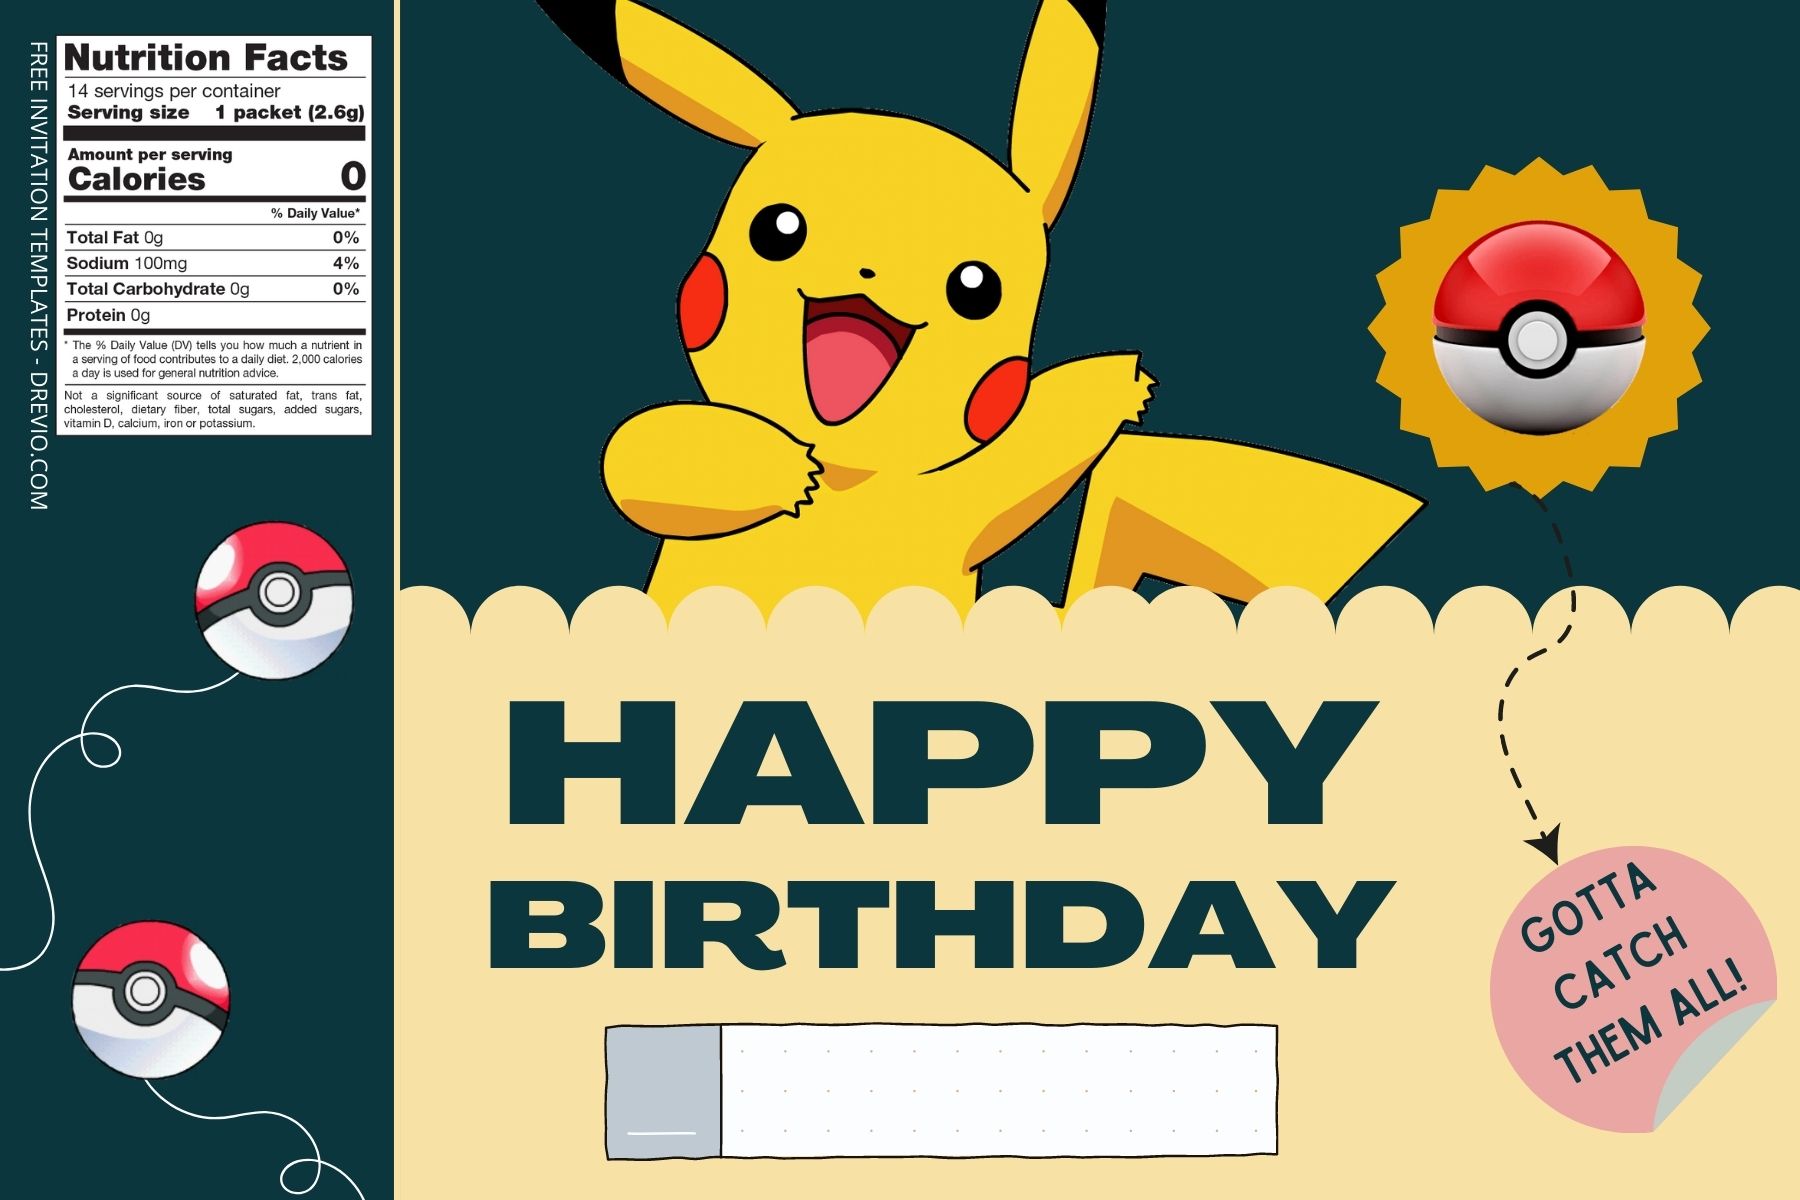Viewport: 1800px width, 1200px height.
Task: Click the blank name label box
Action: click(x=941, y=1092)
